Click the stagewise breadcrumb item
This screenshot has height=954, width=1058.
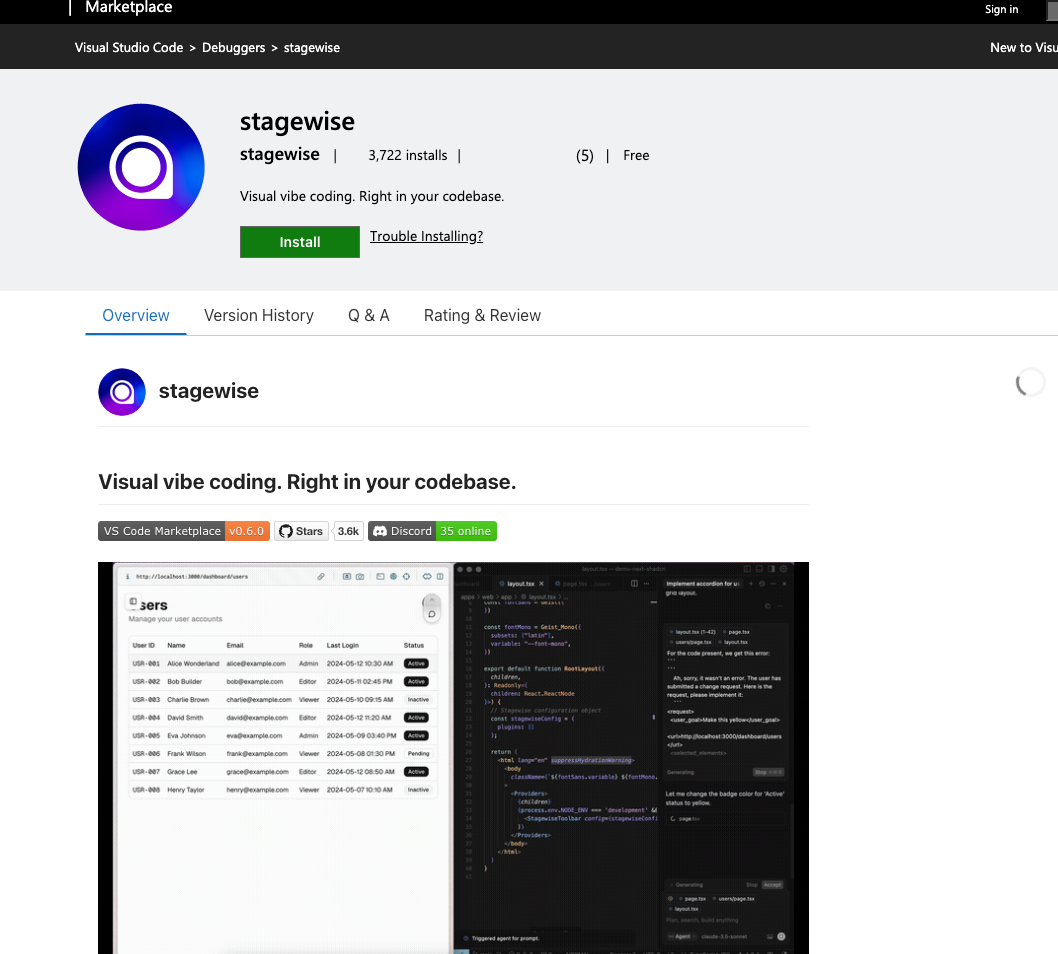coord(312,48)
